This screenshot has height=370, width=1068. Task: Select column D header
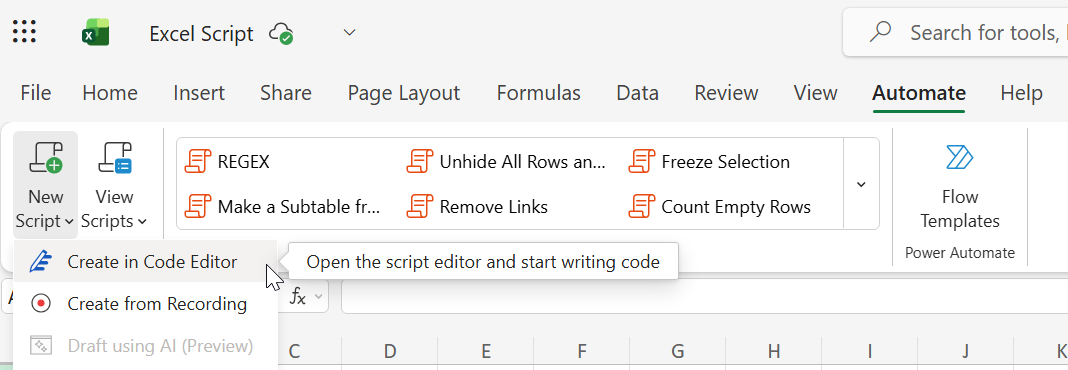pyautogui.click(x=390, y=352)
